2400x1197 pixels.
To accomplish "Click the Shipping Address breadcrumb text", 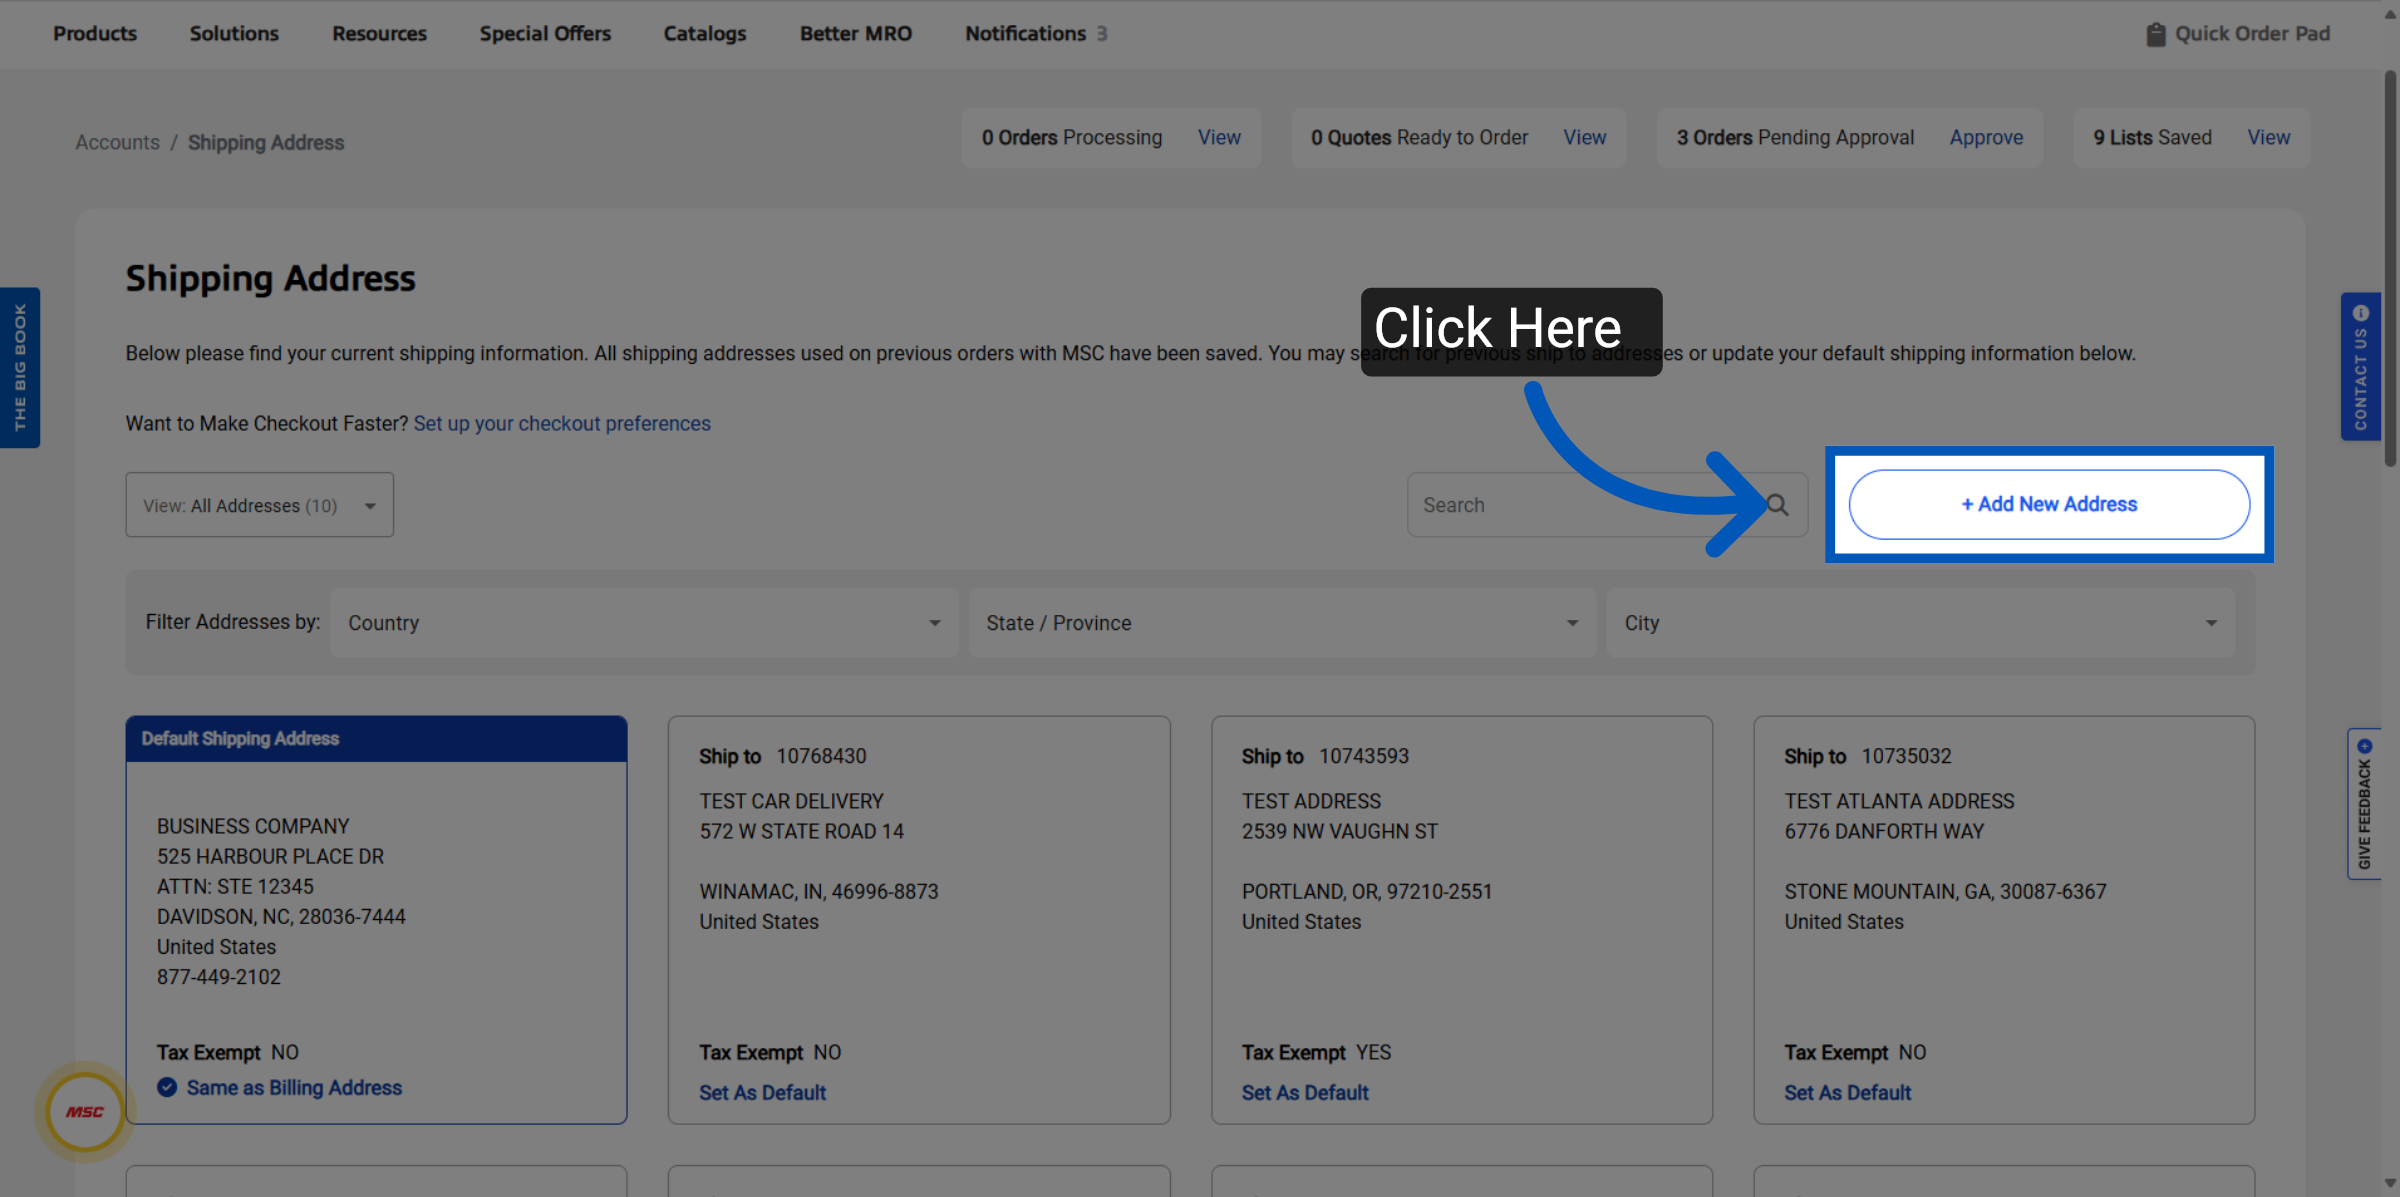I will pos(266,142).
